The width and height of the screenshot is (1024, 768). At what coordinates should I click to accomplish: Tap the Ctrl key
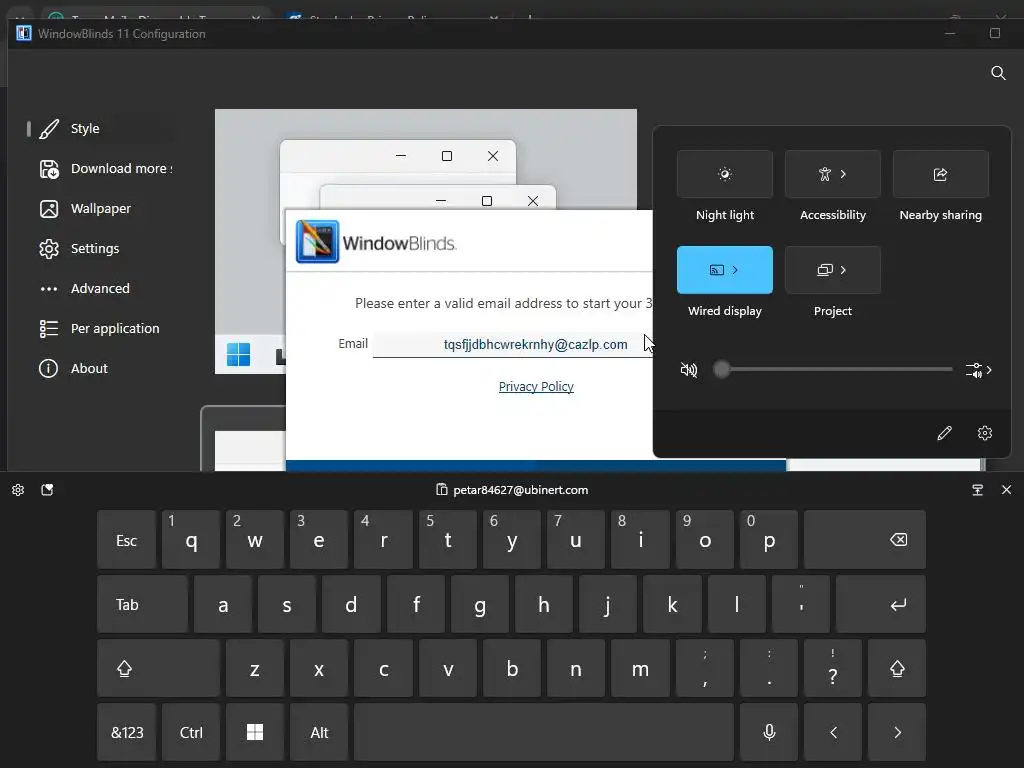pos(191,733)
